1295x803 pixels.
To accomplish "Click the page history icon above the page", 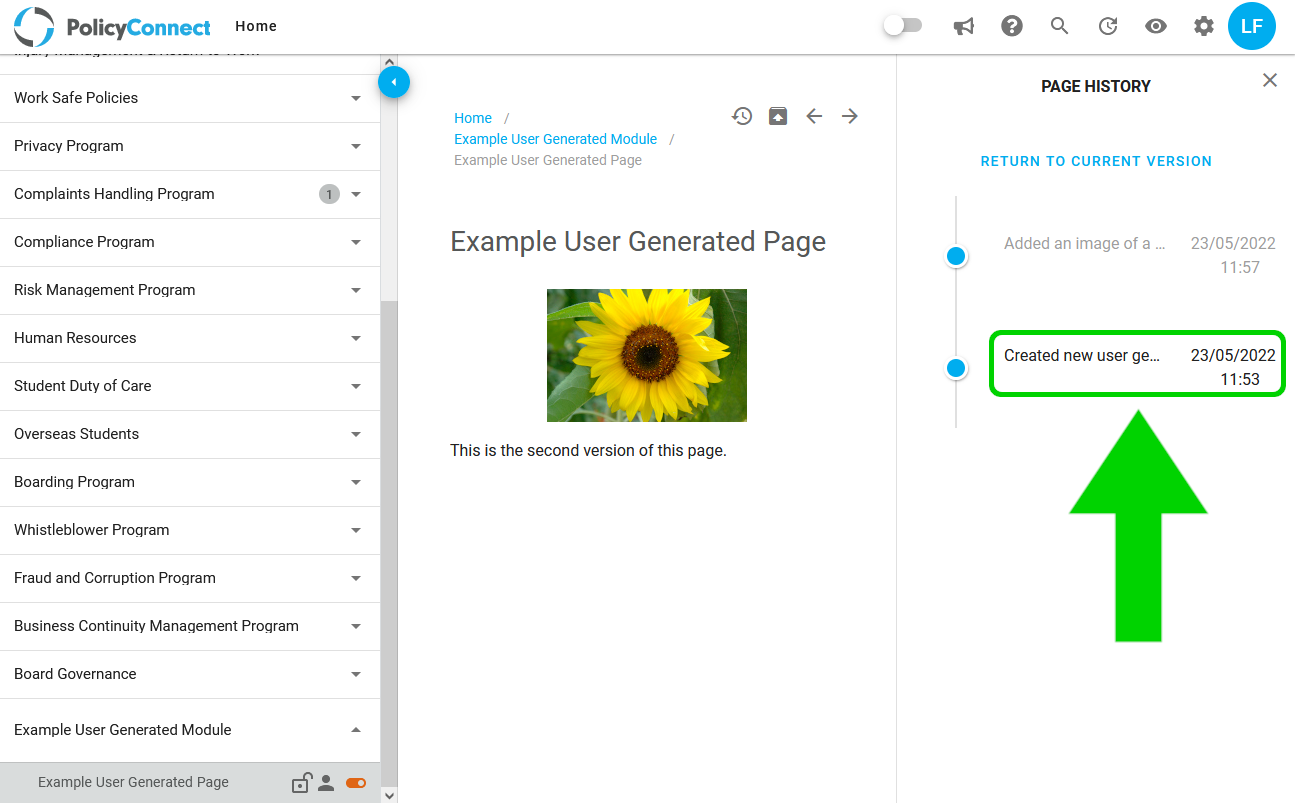I will (742, 116).
